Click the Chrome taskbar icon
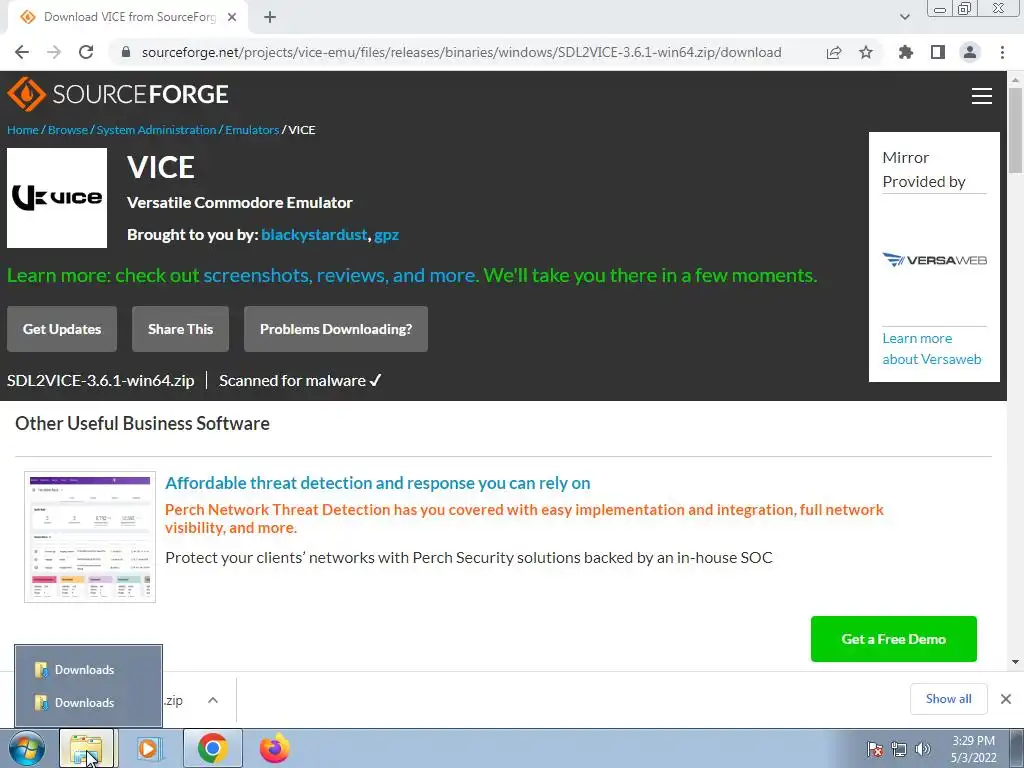1024x768 pixels. pyautogui.click(x=212, y=748)
